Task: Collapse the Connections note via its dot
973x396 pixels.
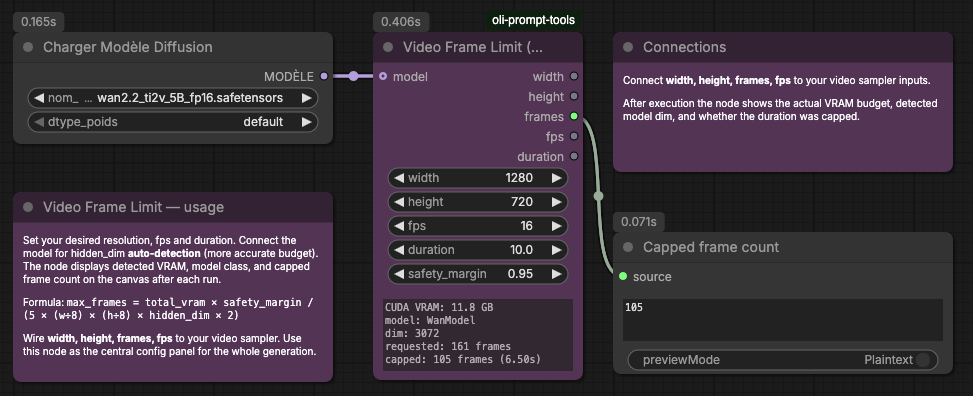Action: coord(628,47)
